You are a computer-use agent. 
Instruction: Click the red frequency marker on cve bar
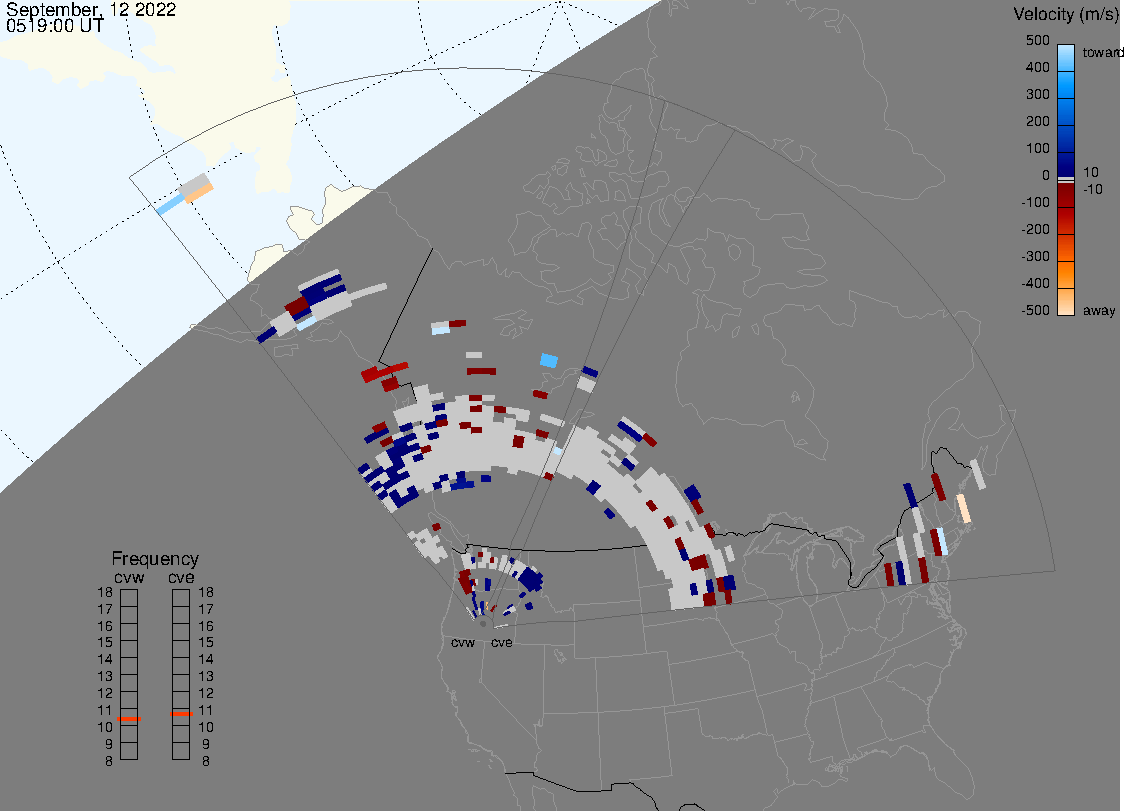tap(181, 713)
